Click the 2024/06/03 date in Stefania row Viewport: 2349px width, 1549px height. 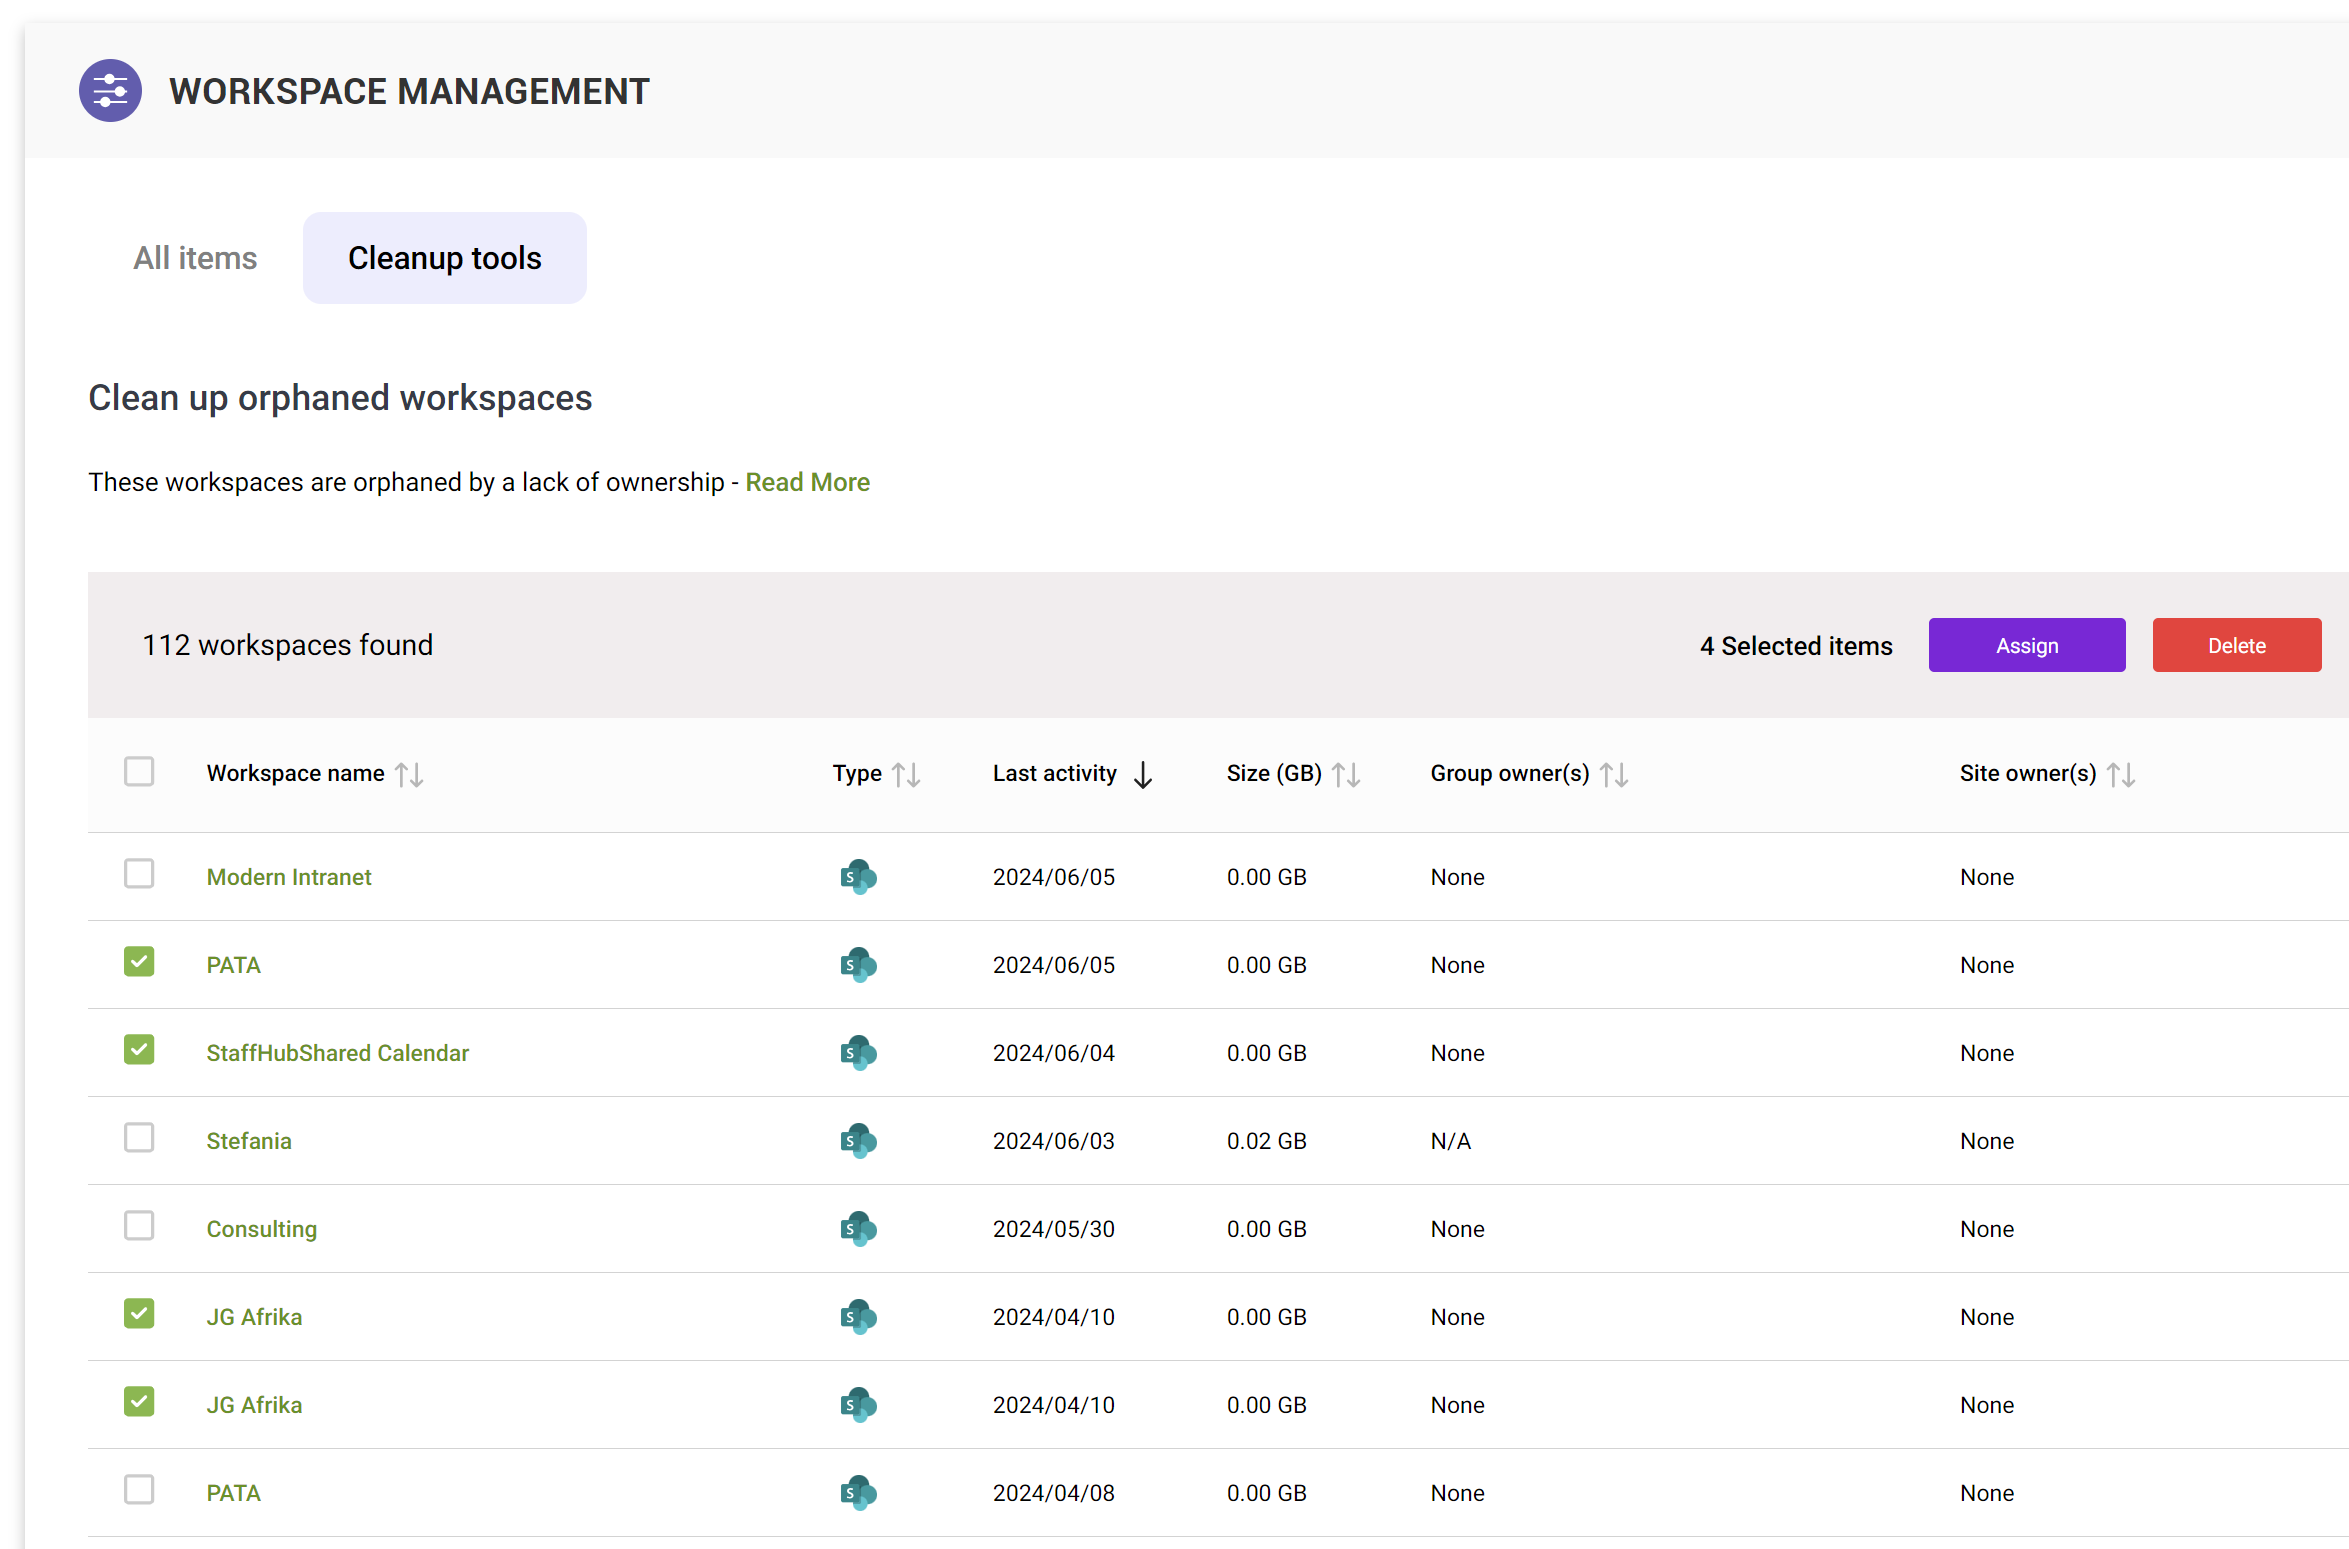point(1054,1142)
